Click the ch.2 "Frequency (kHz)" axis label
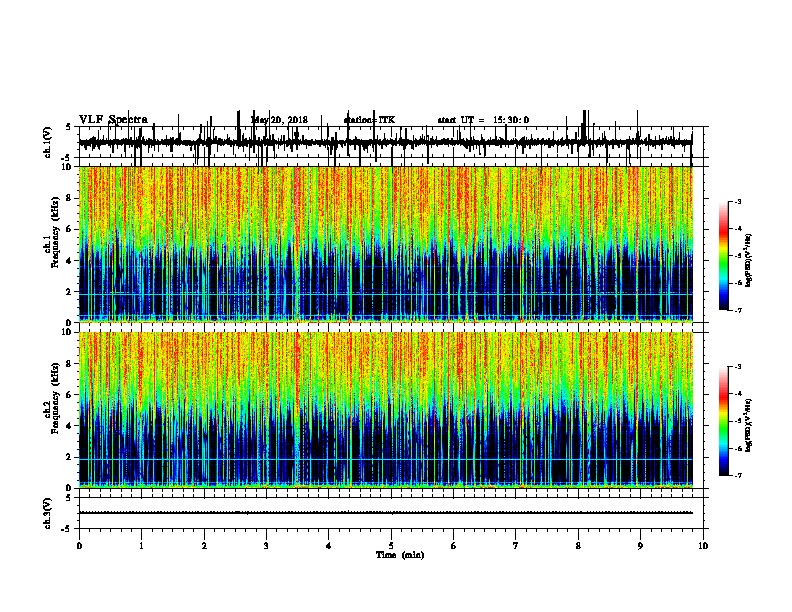The height and width of the screenshot is (612, 792). [55, 397]
